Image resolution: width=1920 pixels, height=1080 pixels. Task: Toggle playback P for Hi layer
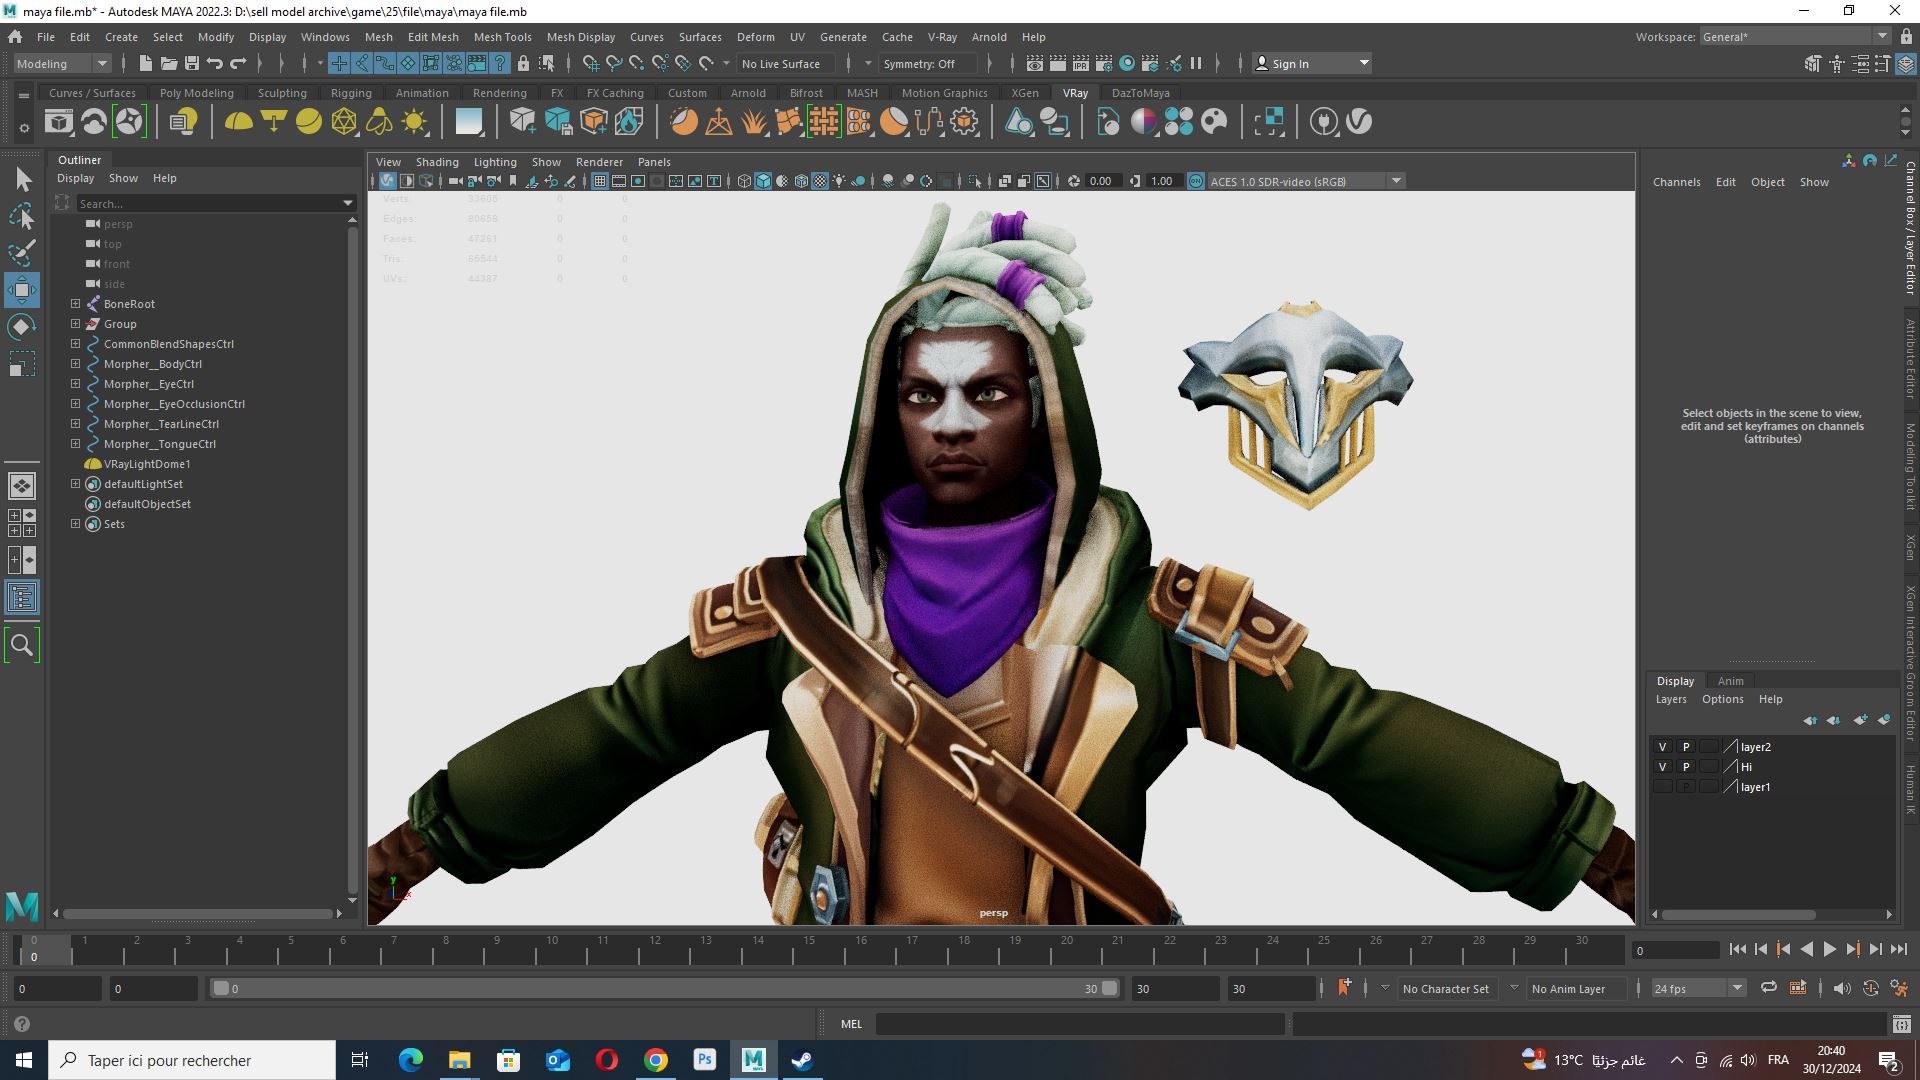[1686, 767]
